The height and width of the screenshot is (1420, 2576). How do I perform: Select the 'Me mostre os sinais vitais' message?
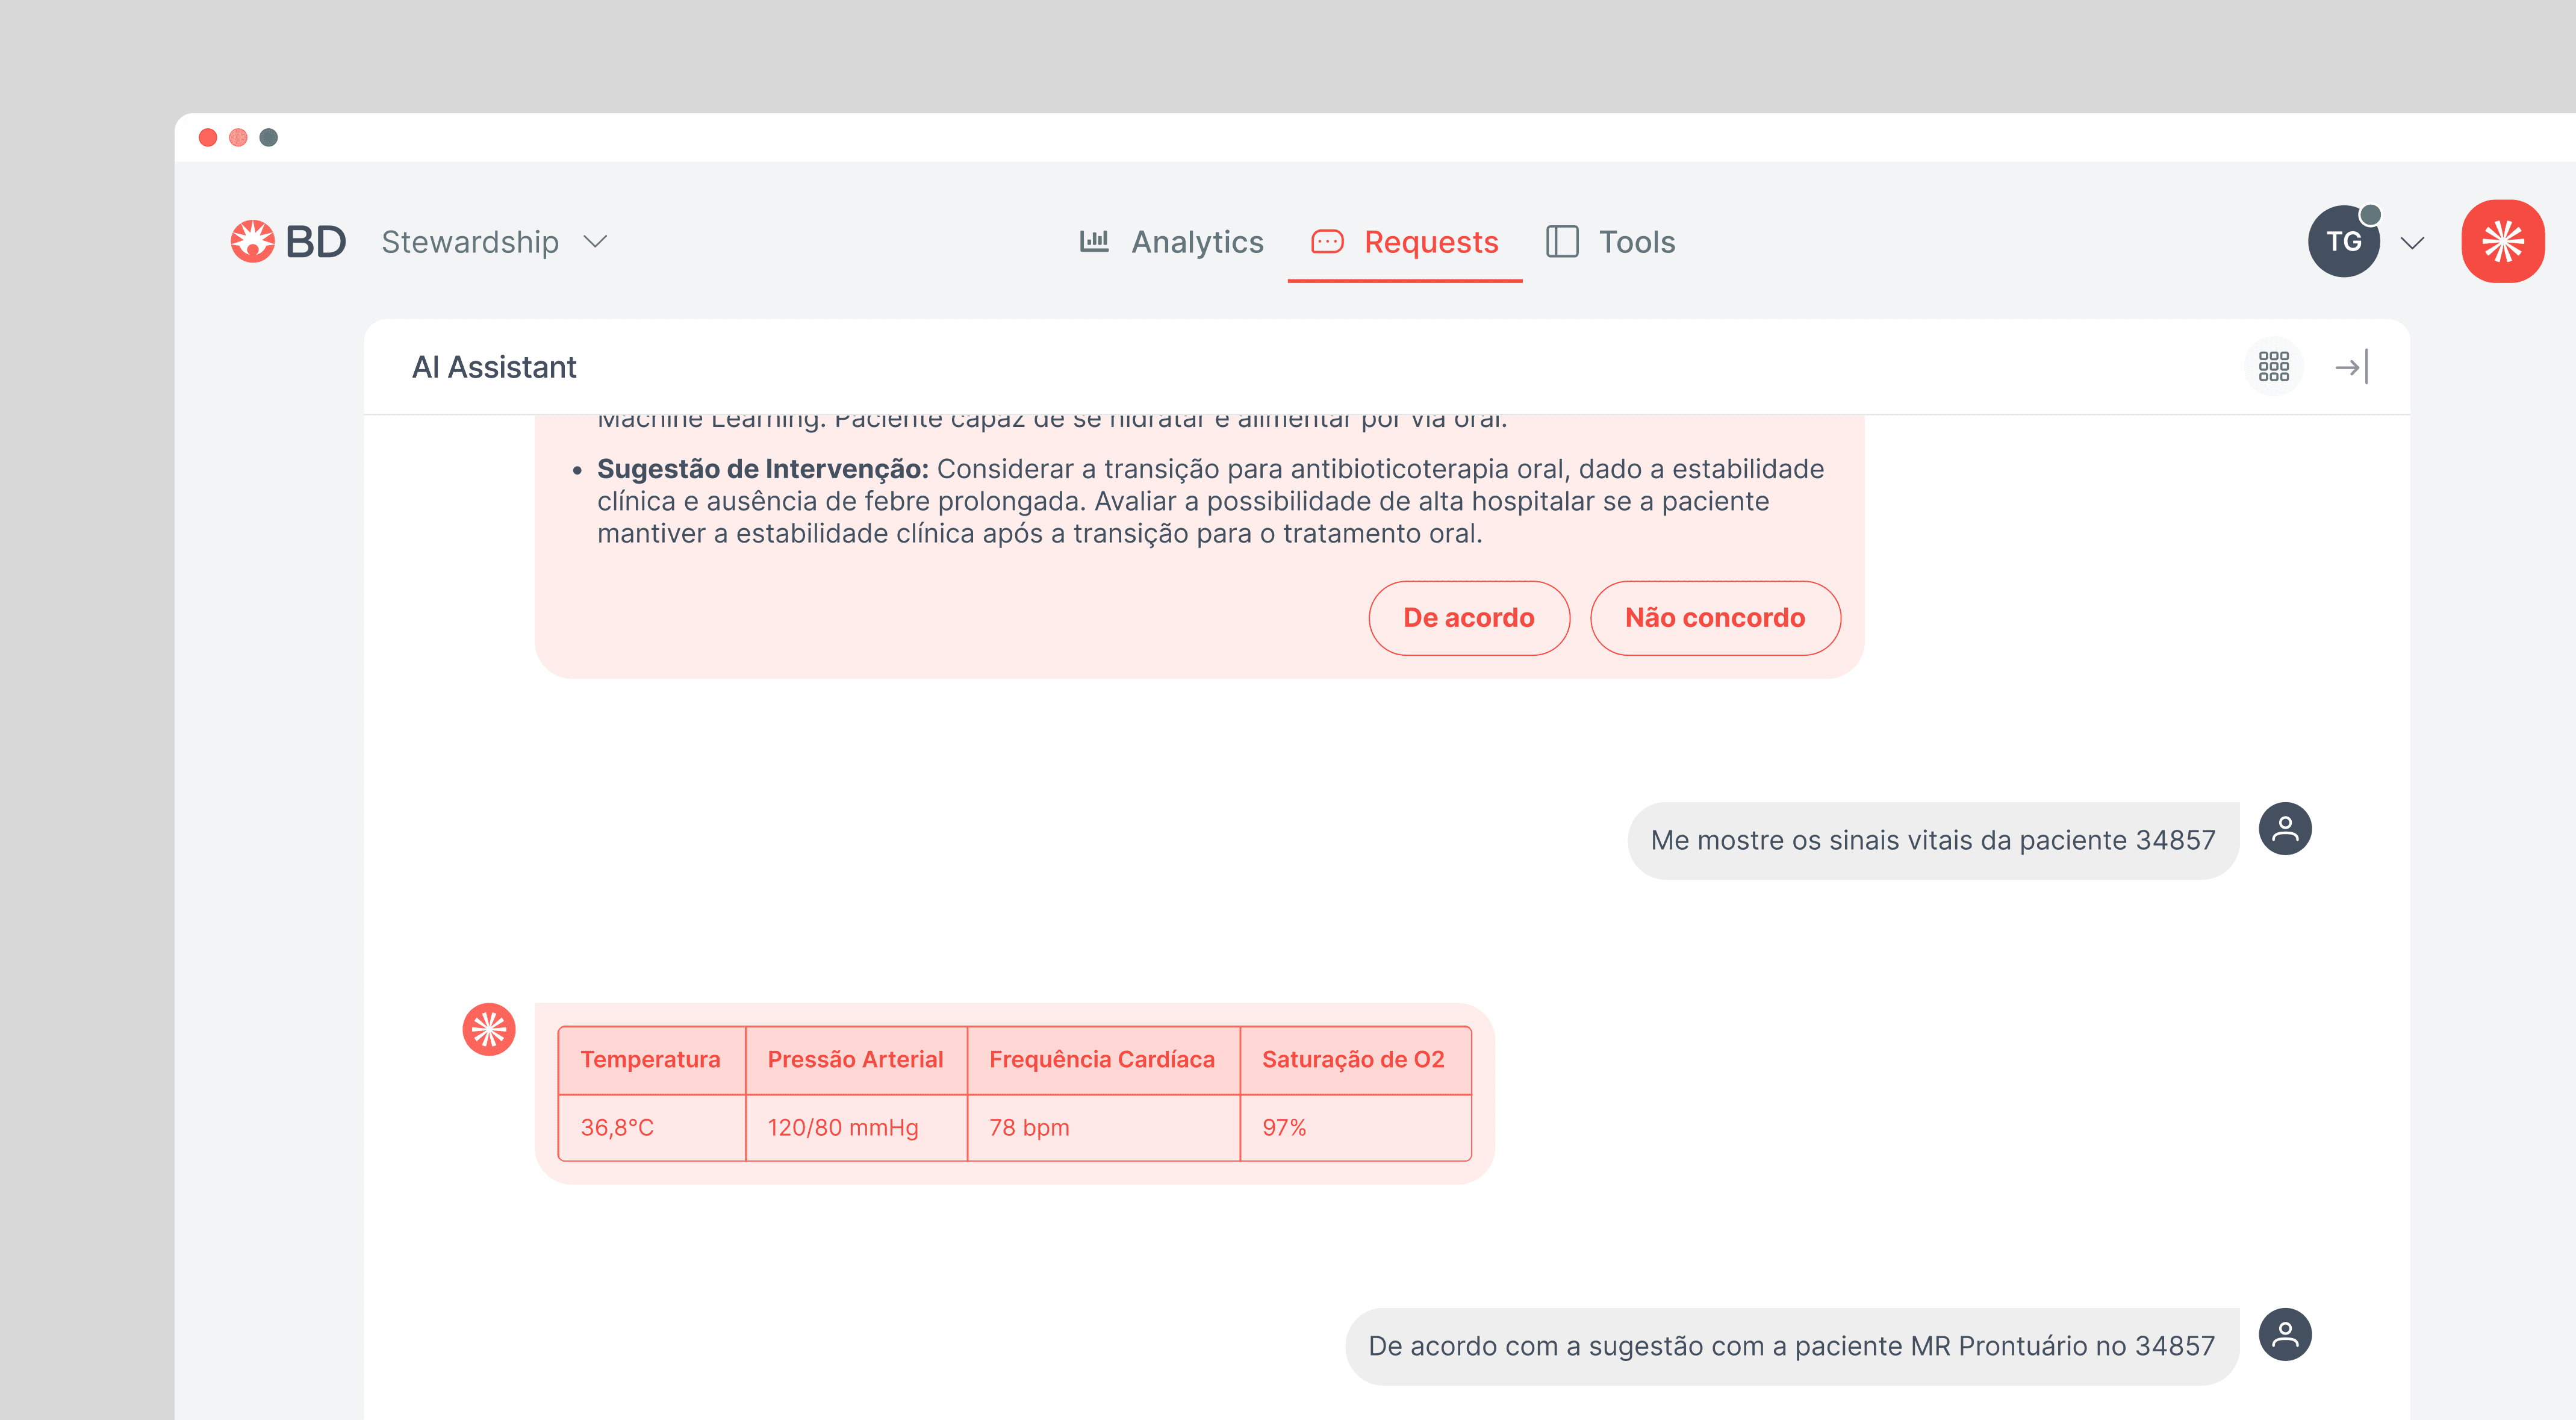pyautogui.click(x=1931, y=840)
